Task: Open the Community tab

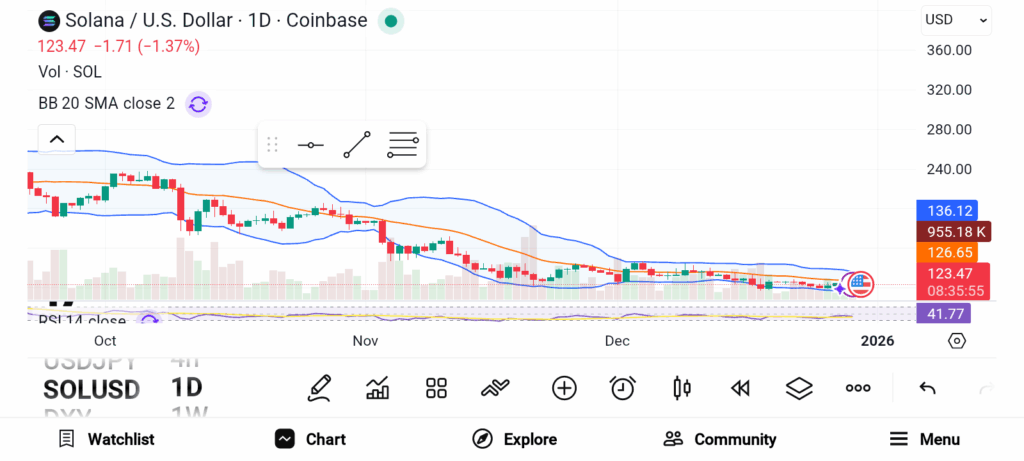Action: click(720, 439)
